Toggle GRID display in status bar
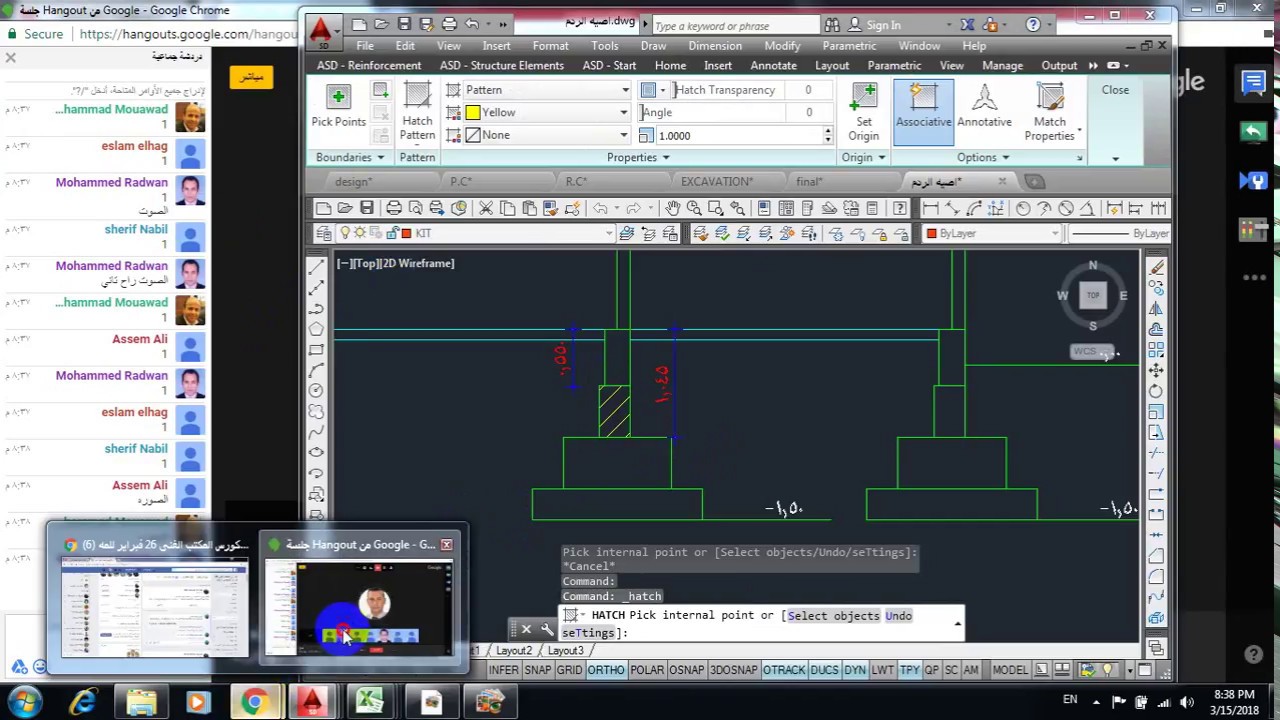This screenshot has width=1280, height=720. tap(569, 670)
